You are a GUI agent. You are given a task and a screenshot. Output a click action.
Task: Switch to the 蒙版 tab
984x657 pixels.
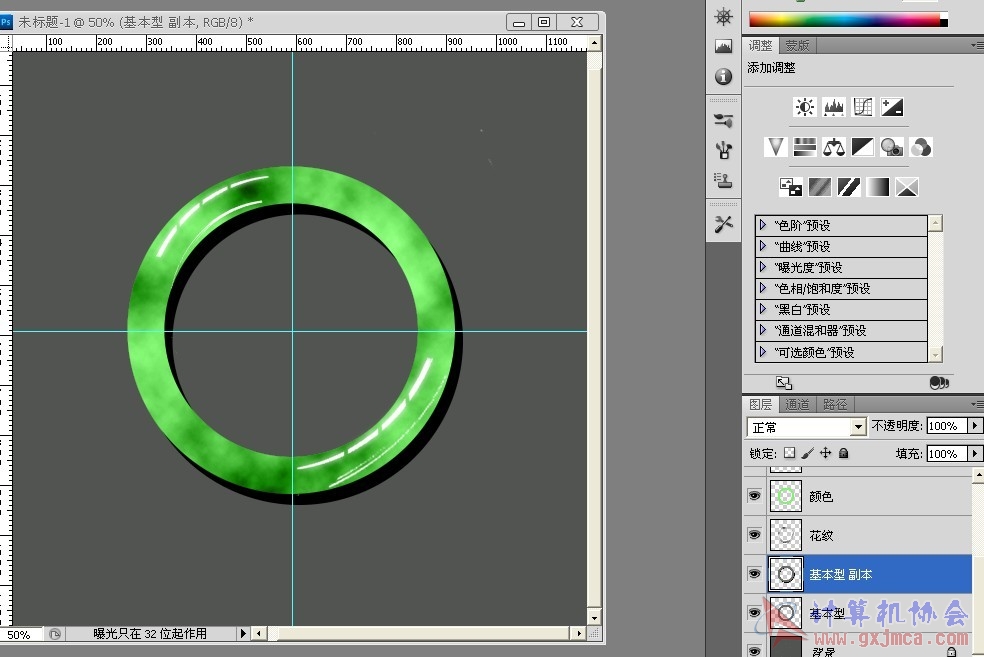(798, 45)
